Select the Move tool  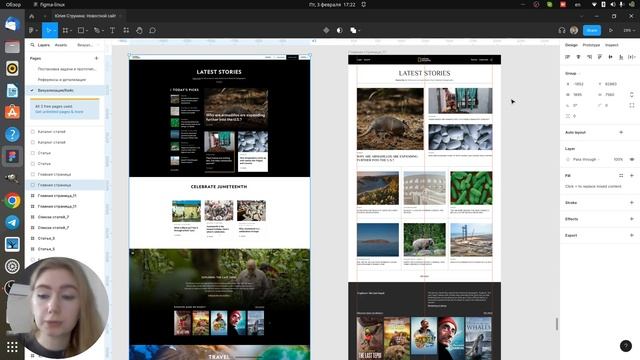click(x=48, y=30)
